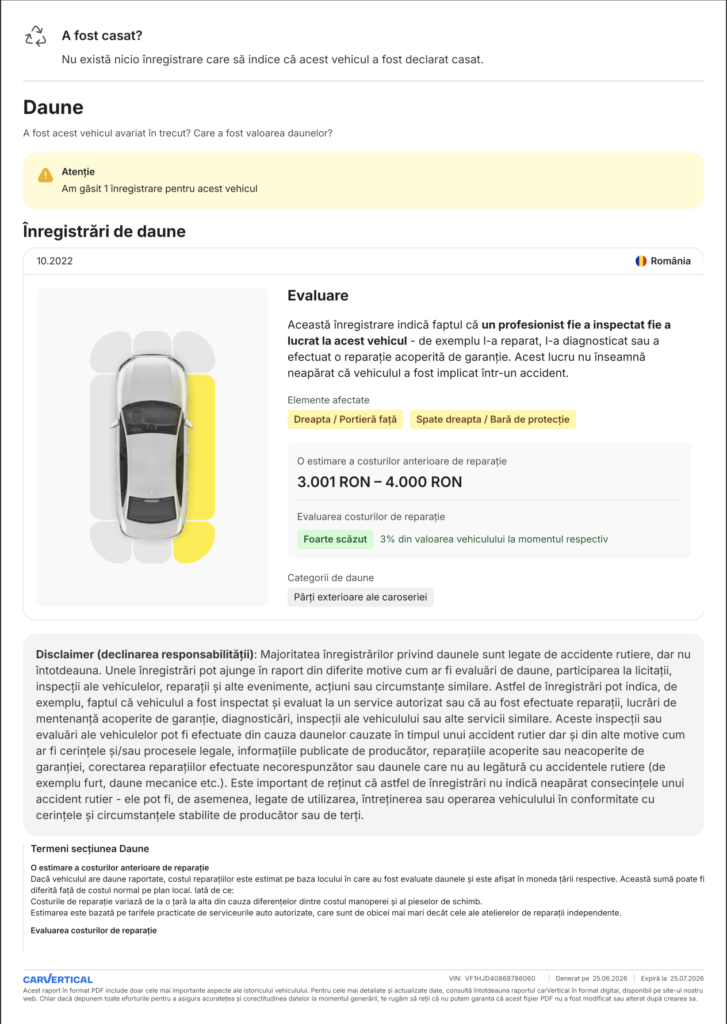Click the carVertical logo in footer
The width and height of the screenshot is (727, 1024).
click(x=57, y=979)
